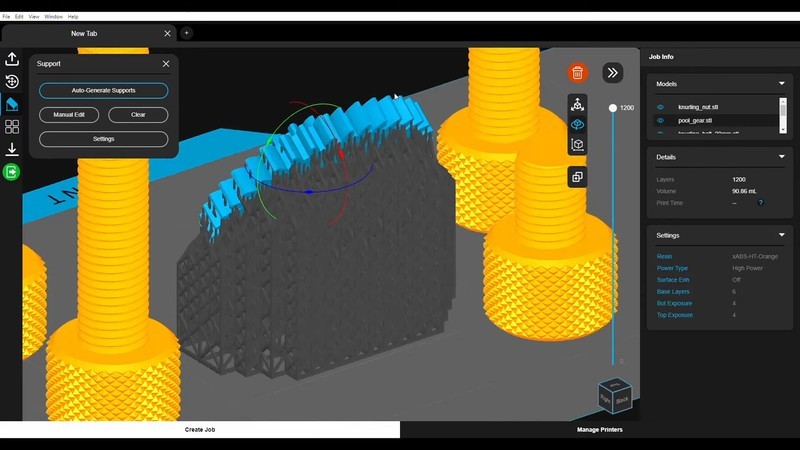The height and width of the screenshot is (450, 800).
Task: Toggle visibility of pool_gear.stl
Action: 660,120
